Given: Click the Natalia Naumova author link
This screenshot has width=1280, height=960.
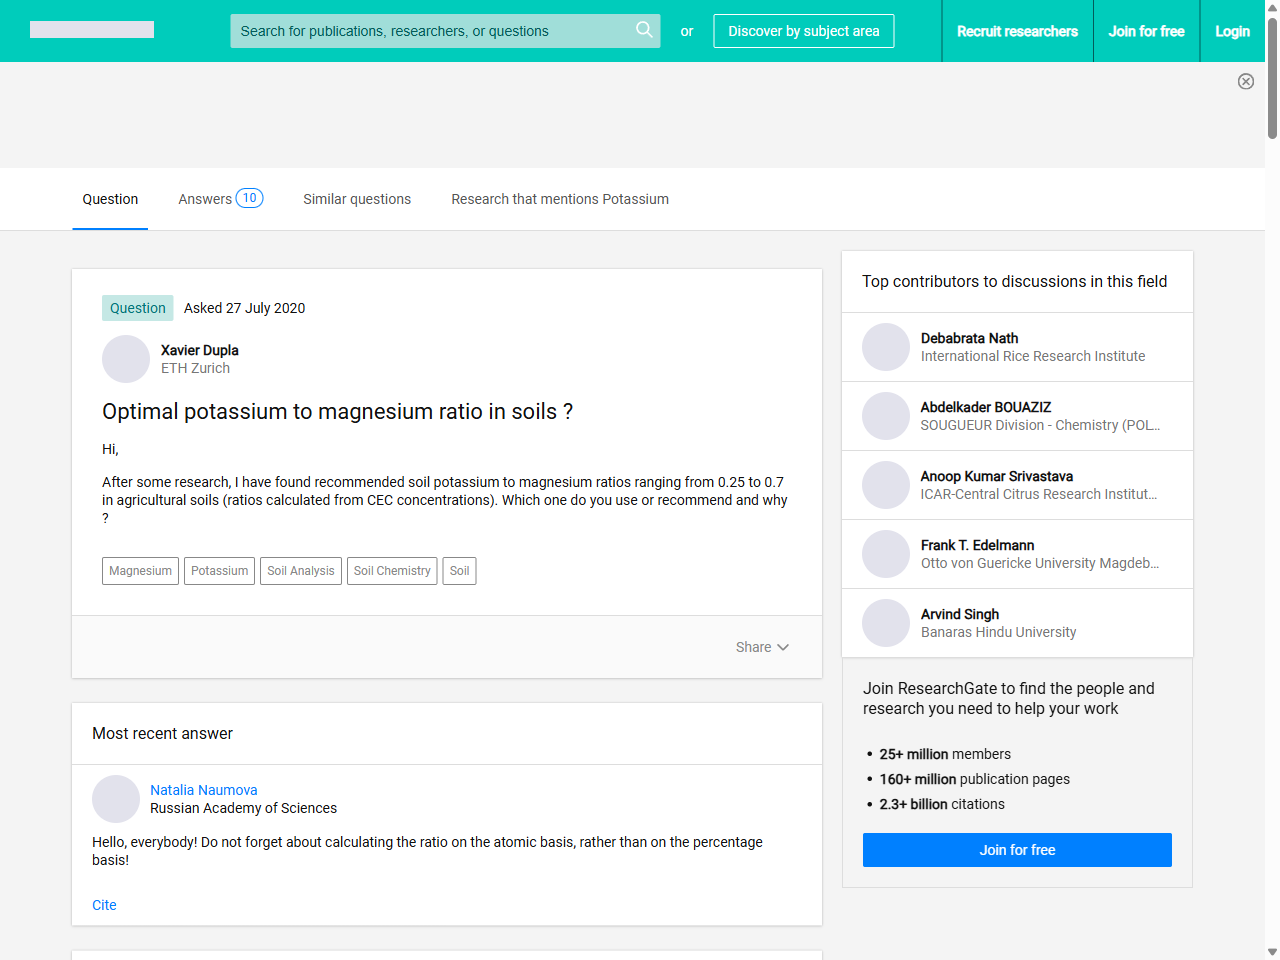Looking at the screenshot, I should coord(204,790).
